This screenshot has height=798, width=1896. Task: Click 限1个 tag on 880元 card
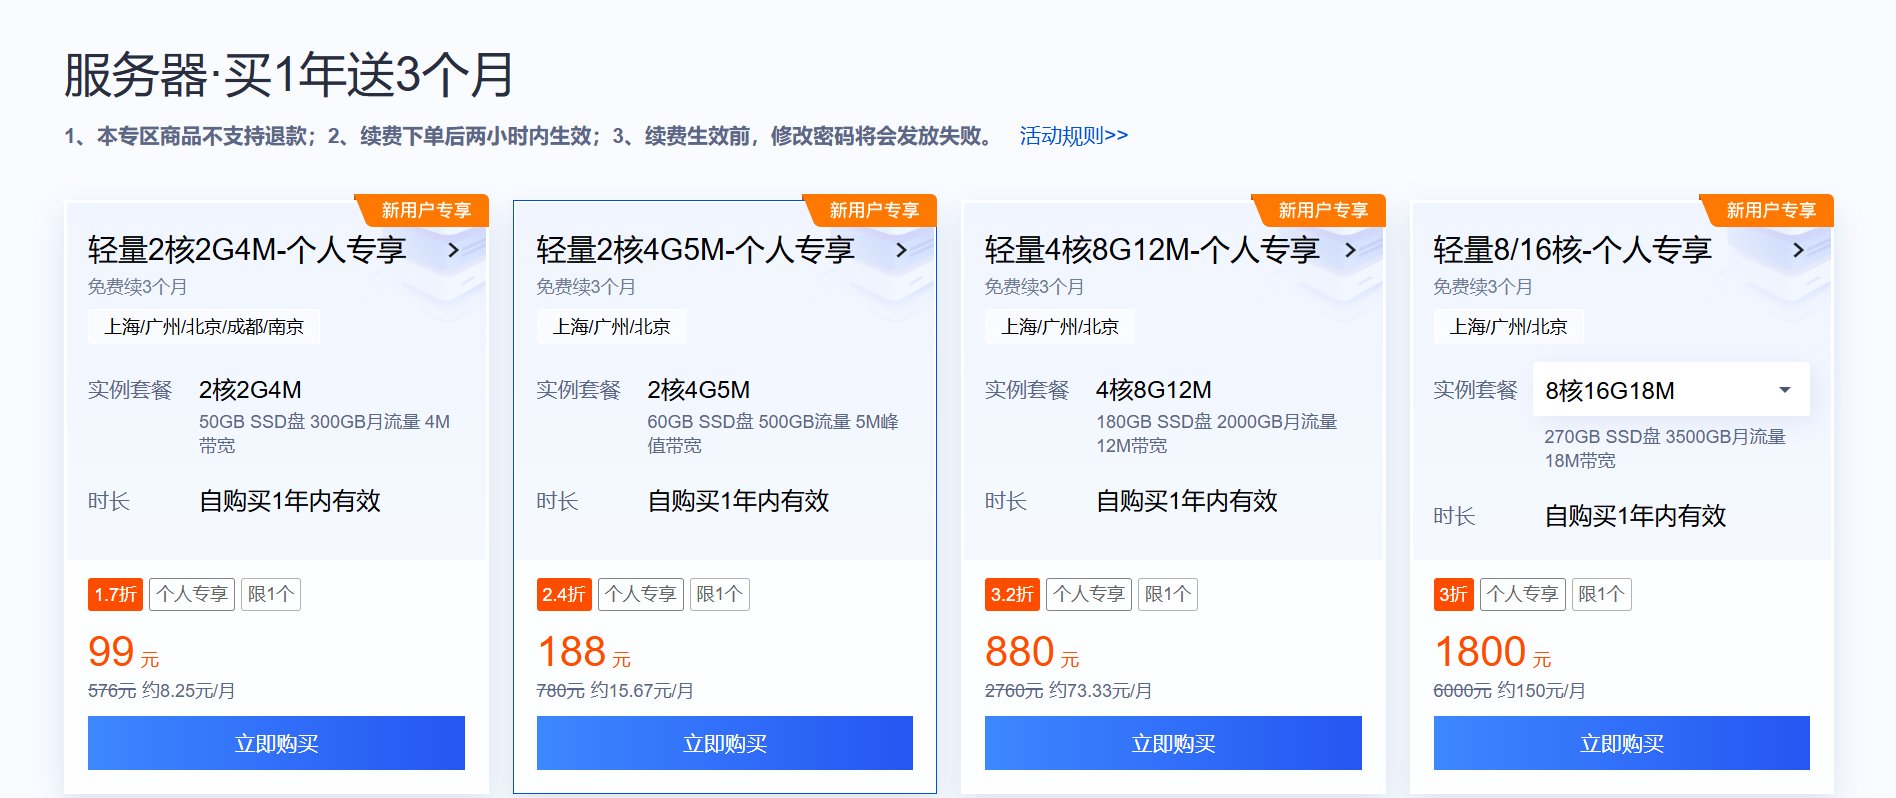[x=1168, y=594]
